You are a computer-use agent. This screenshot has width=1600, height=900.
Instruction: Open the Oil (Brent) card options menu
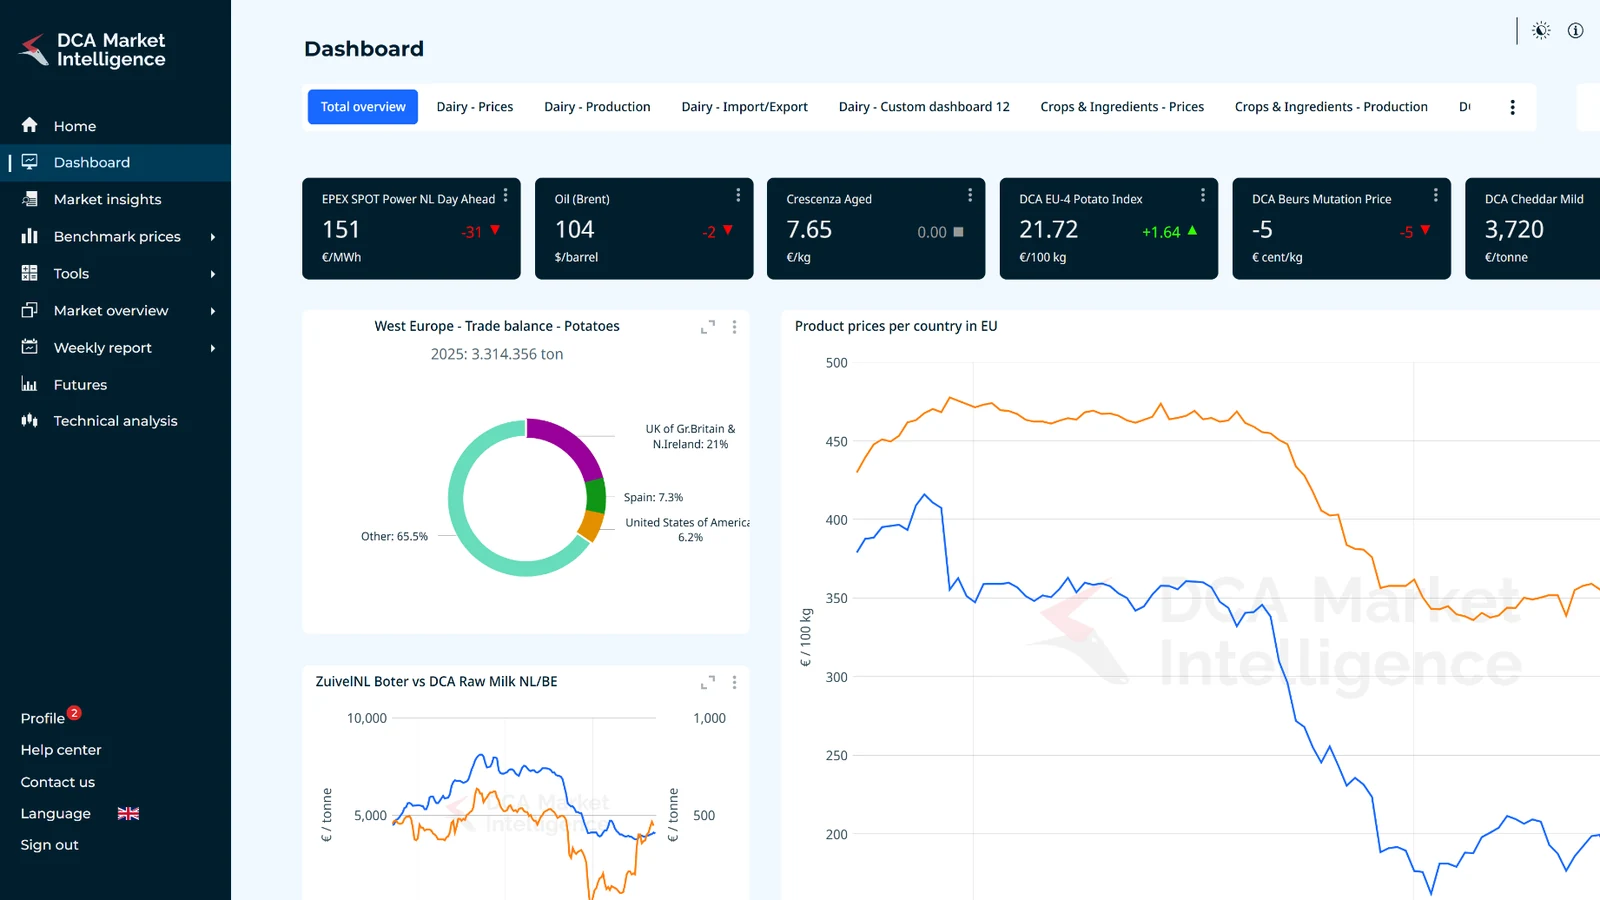tap(738, 195)
